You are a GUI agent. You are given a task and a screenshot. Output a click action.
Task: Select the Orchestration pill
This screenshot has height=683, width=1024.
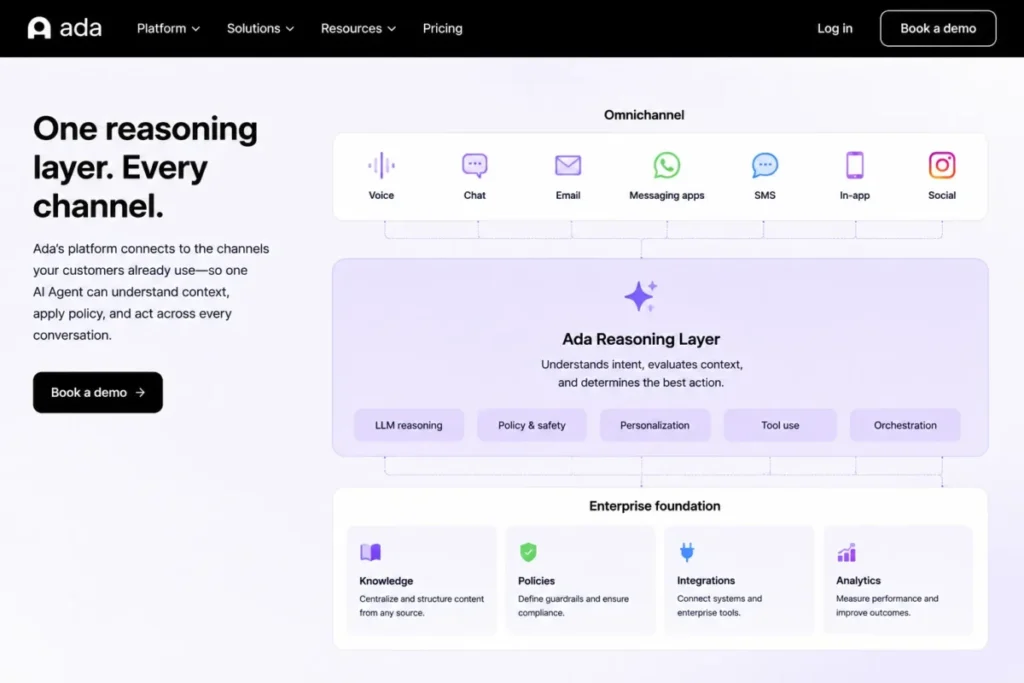click(x=905, y=425)
